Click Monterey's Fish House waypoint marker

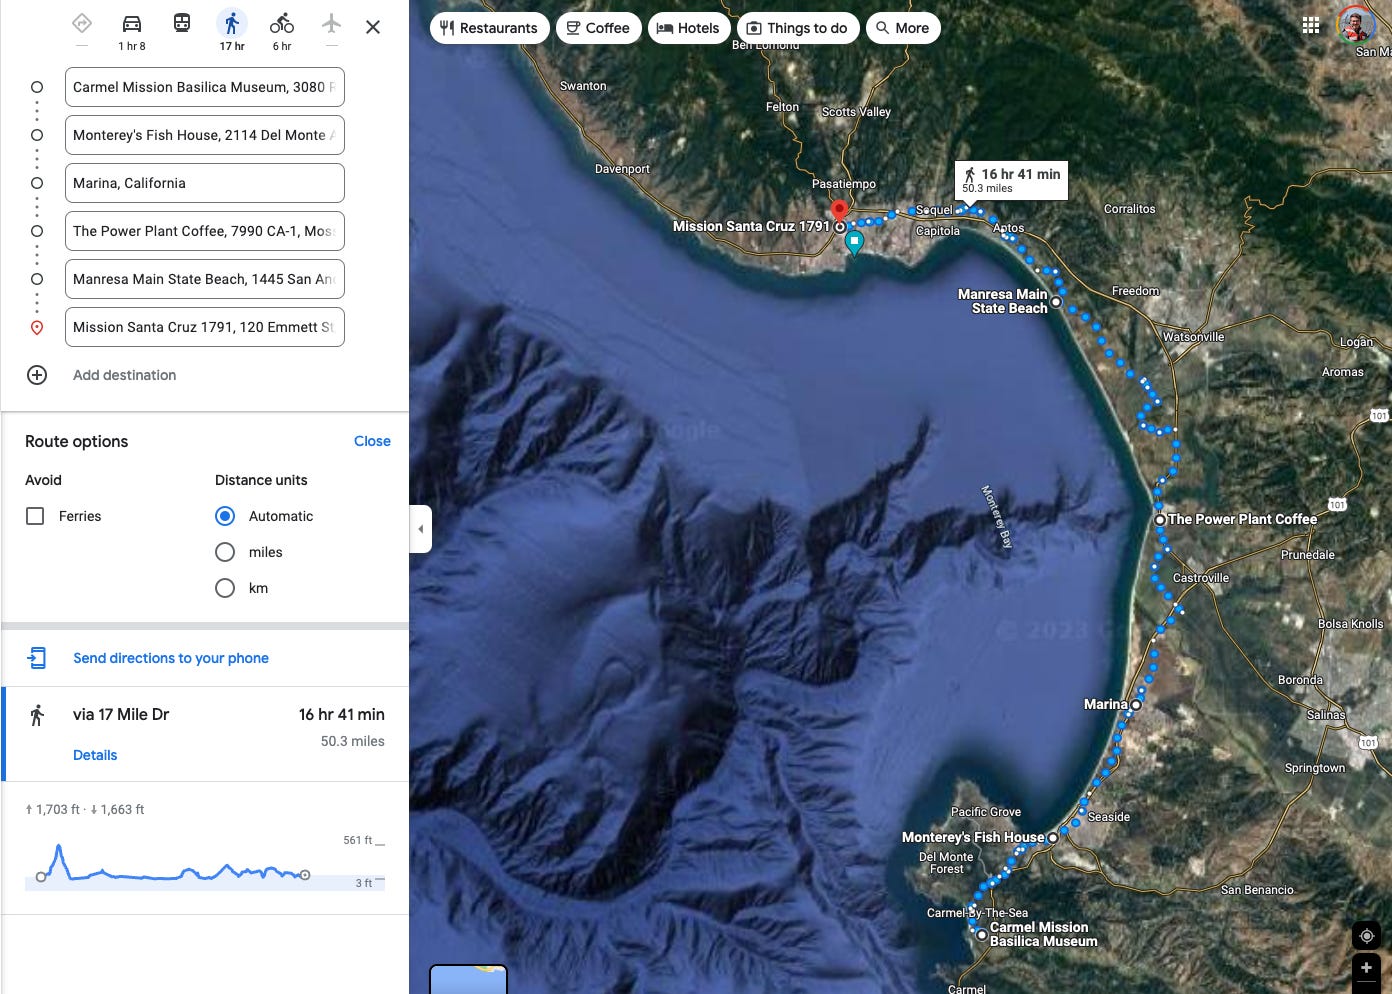tap(1053, 838)
